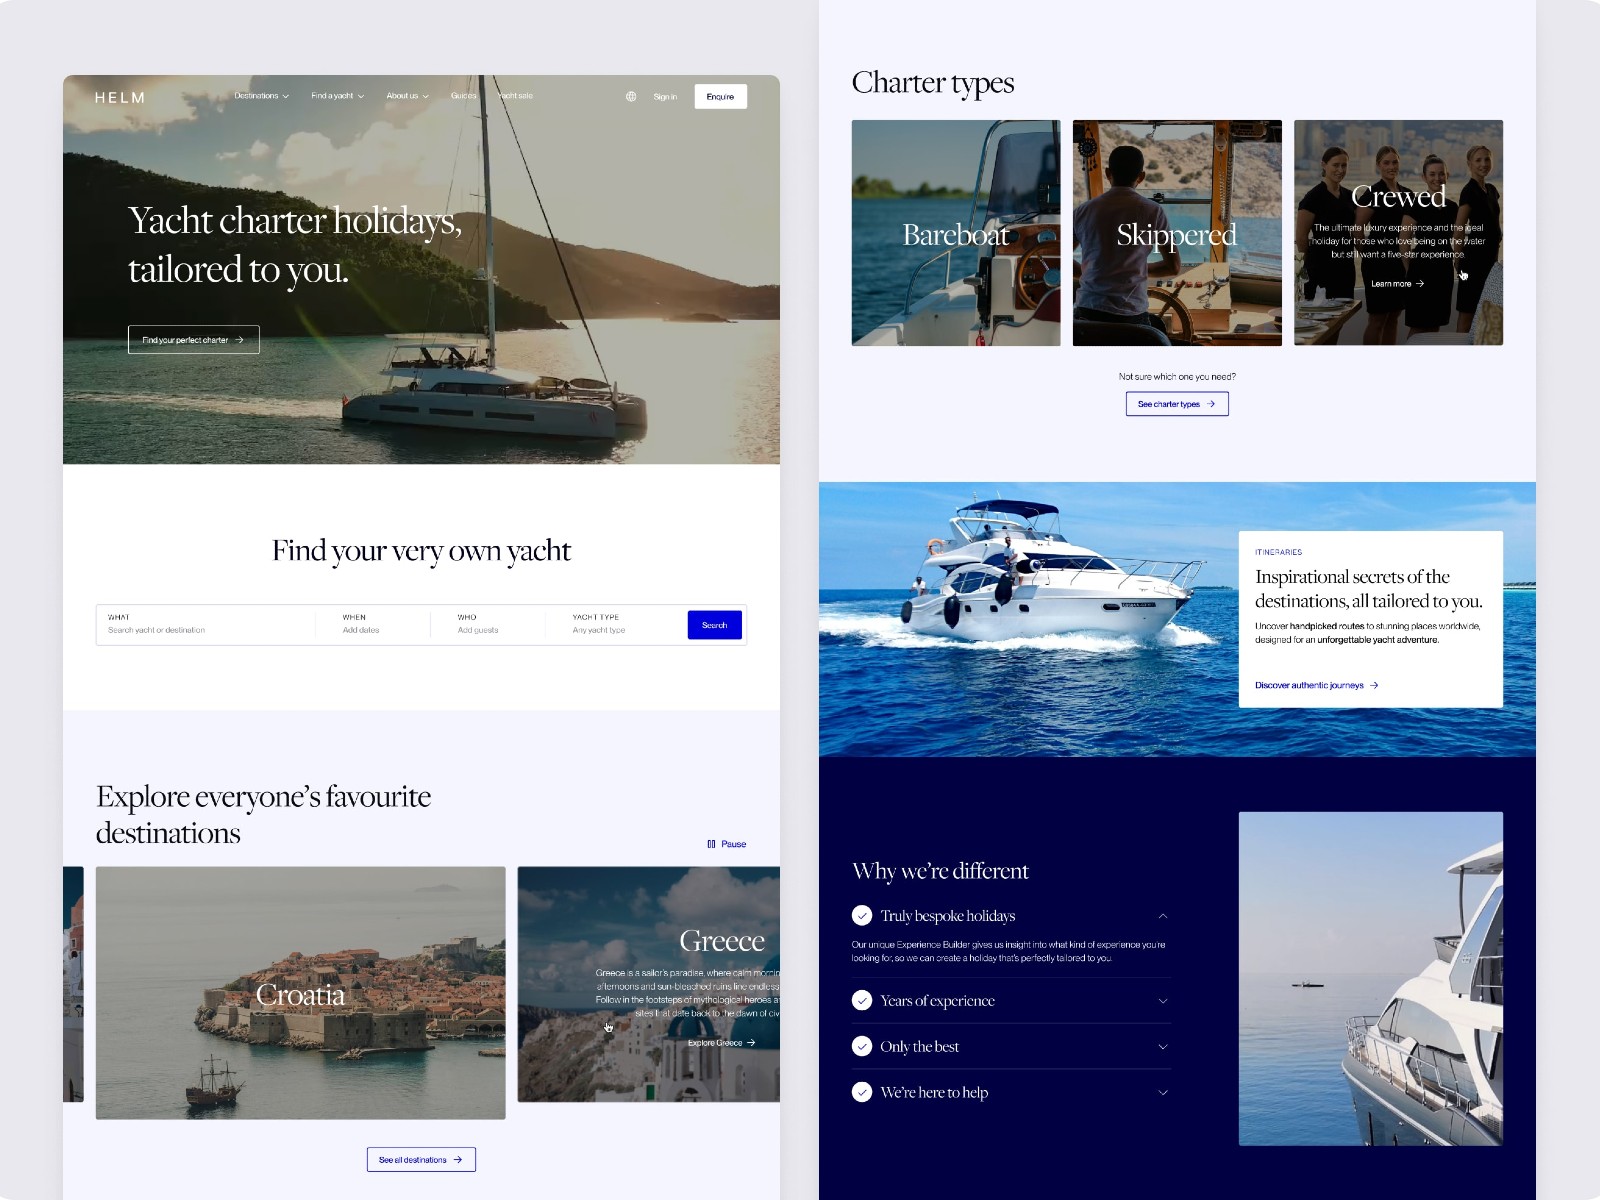Viewport: 1600px width, 1200px height.
Task: Click the Sign in link
Action: coord(664,96)
